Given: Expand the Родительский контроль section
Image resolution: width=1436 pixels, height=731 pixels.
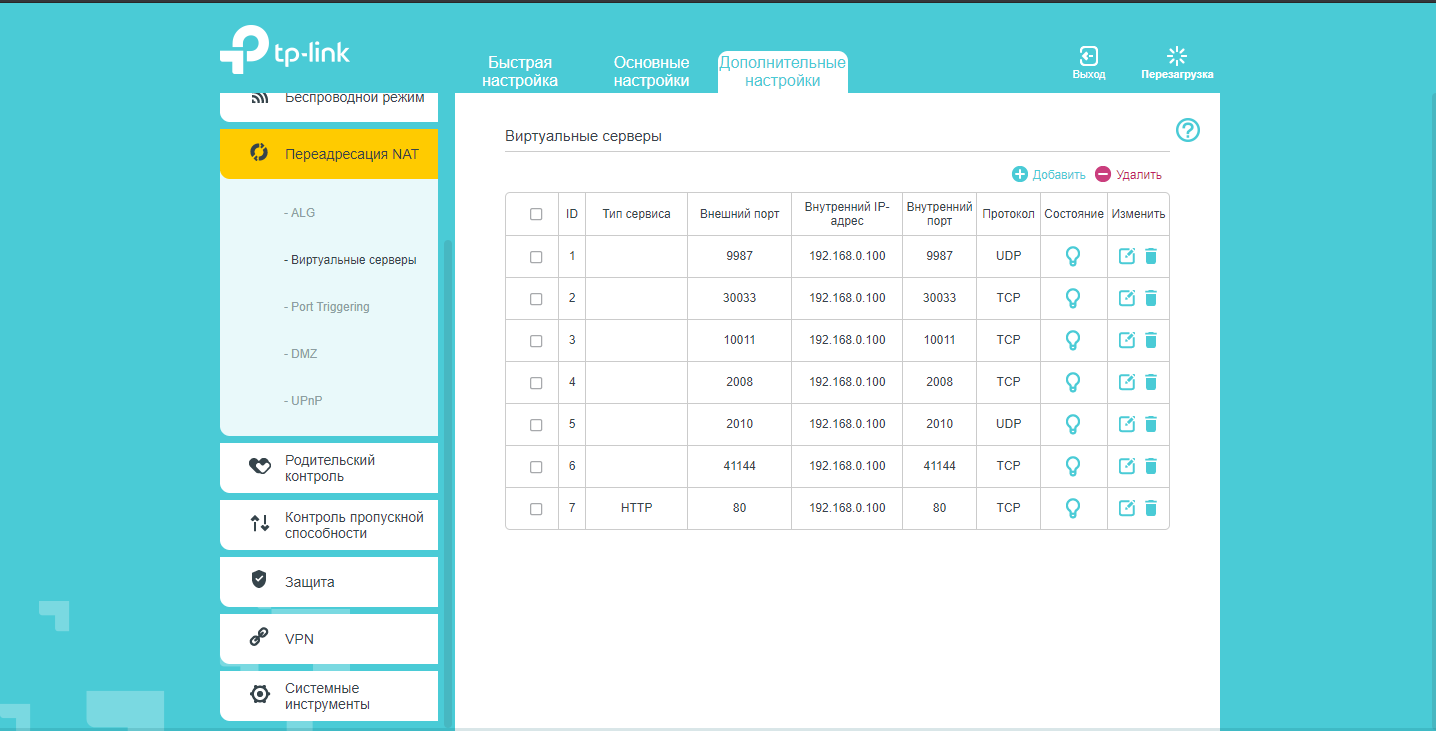Looking at the screenshot, I should [329, 468].
